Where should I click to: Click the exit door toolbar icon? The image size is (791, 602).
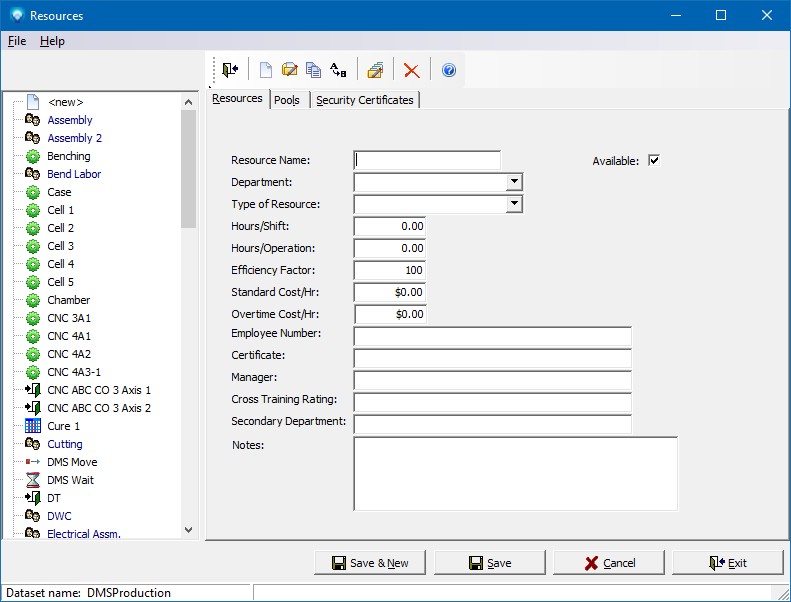point(230,70)
